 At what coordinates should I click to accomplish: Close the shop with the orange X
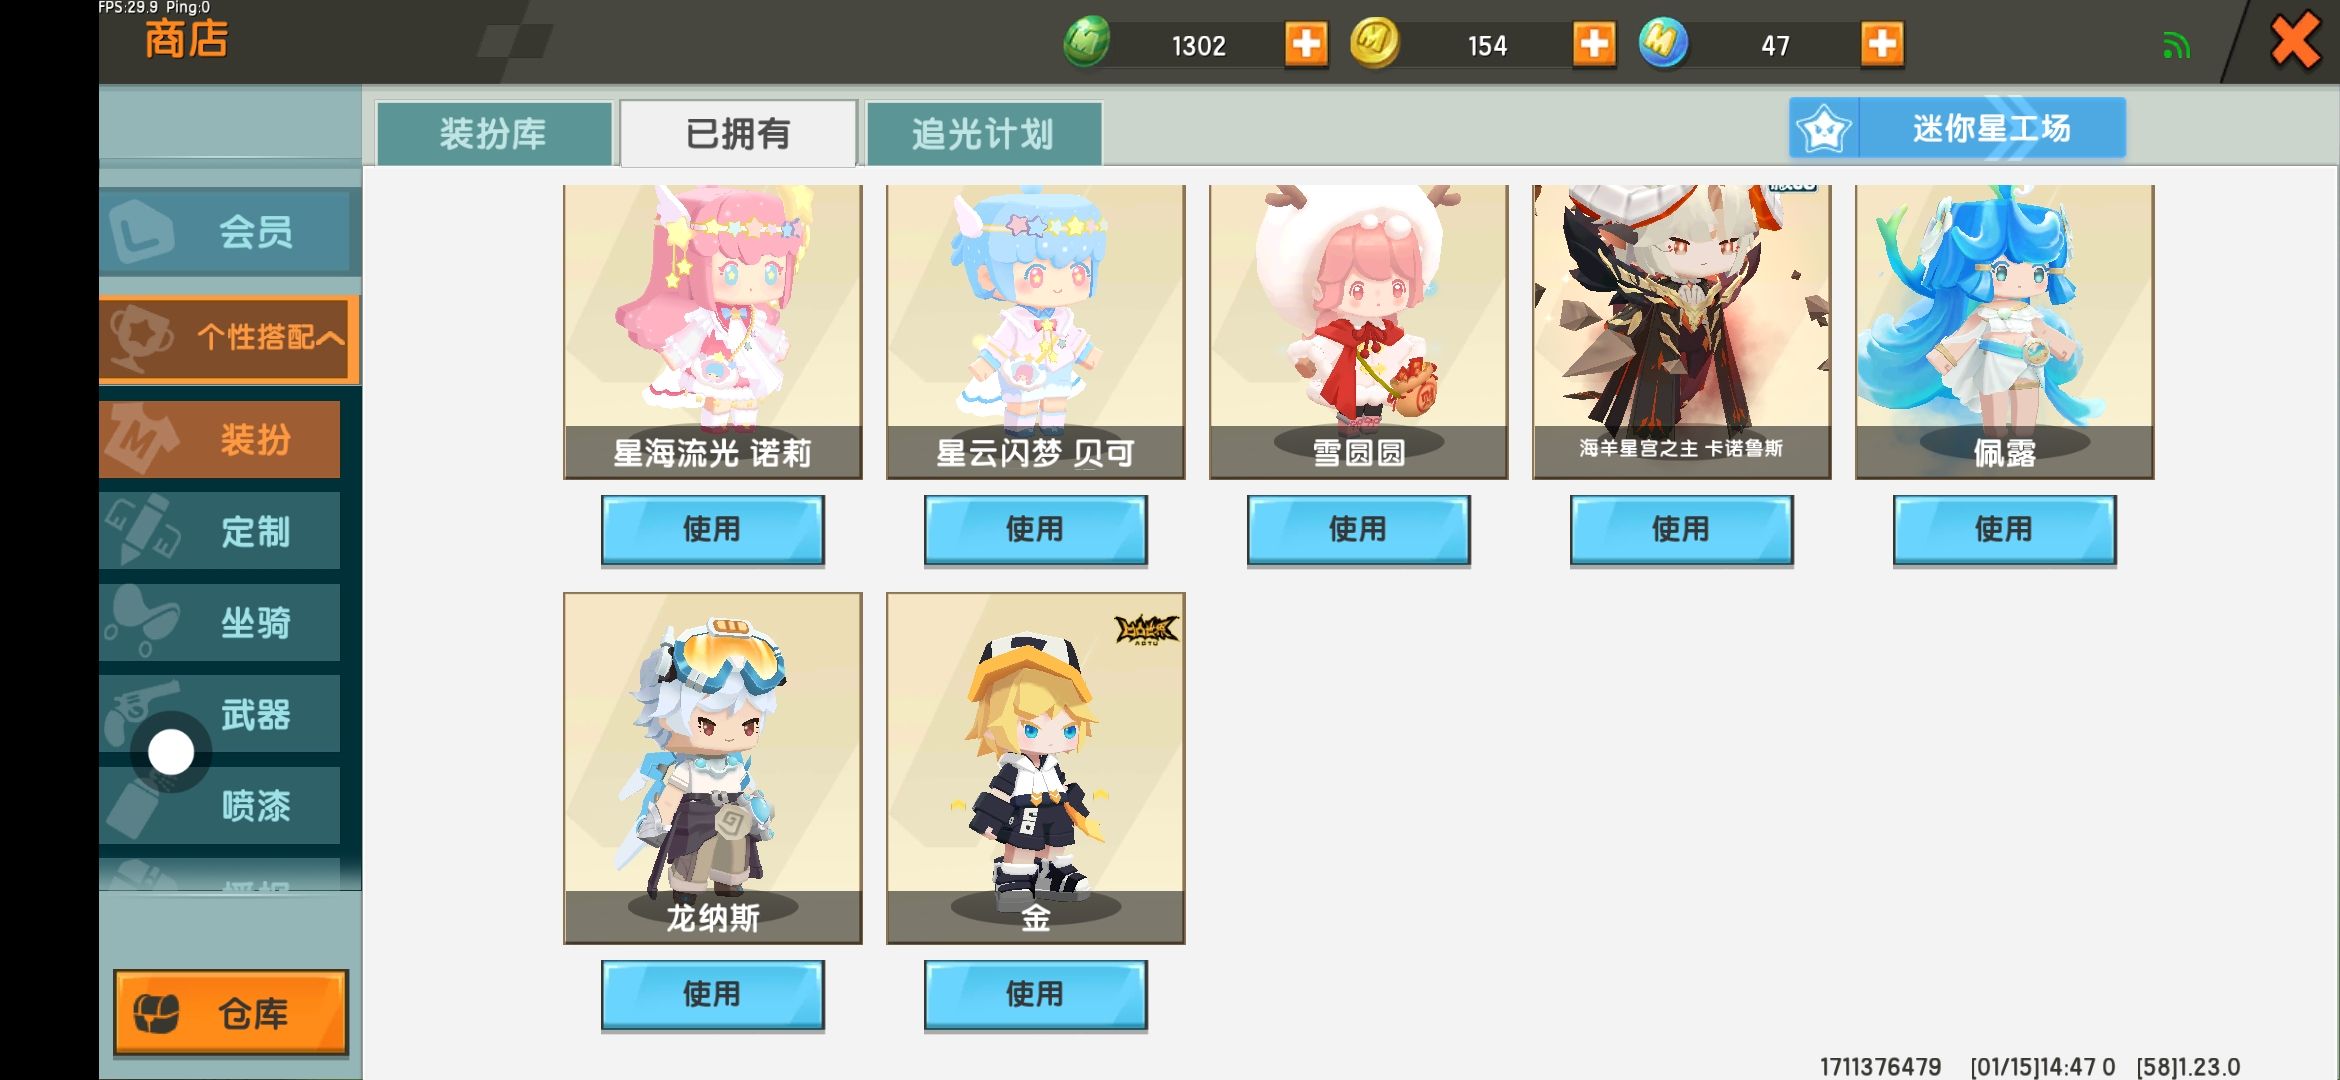click(2295, 42)
